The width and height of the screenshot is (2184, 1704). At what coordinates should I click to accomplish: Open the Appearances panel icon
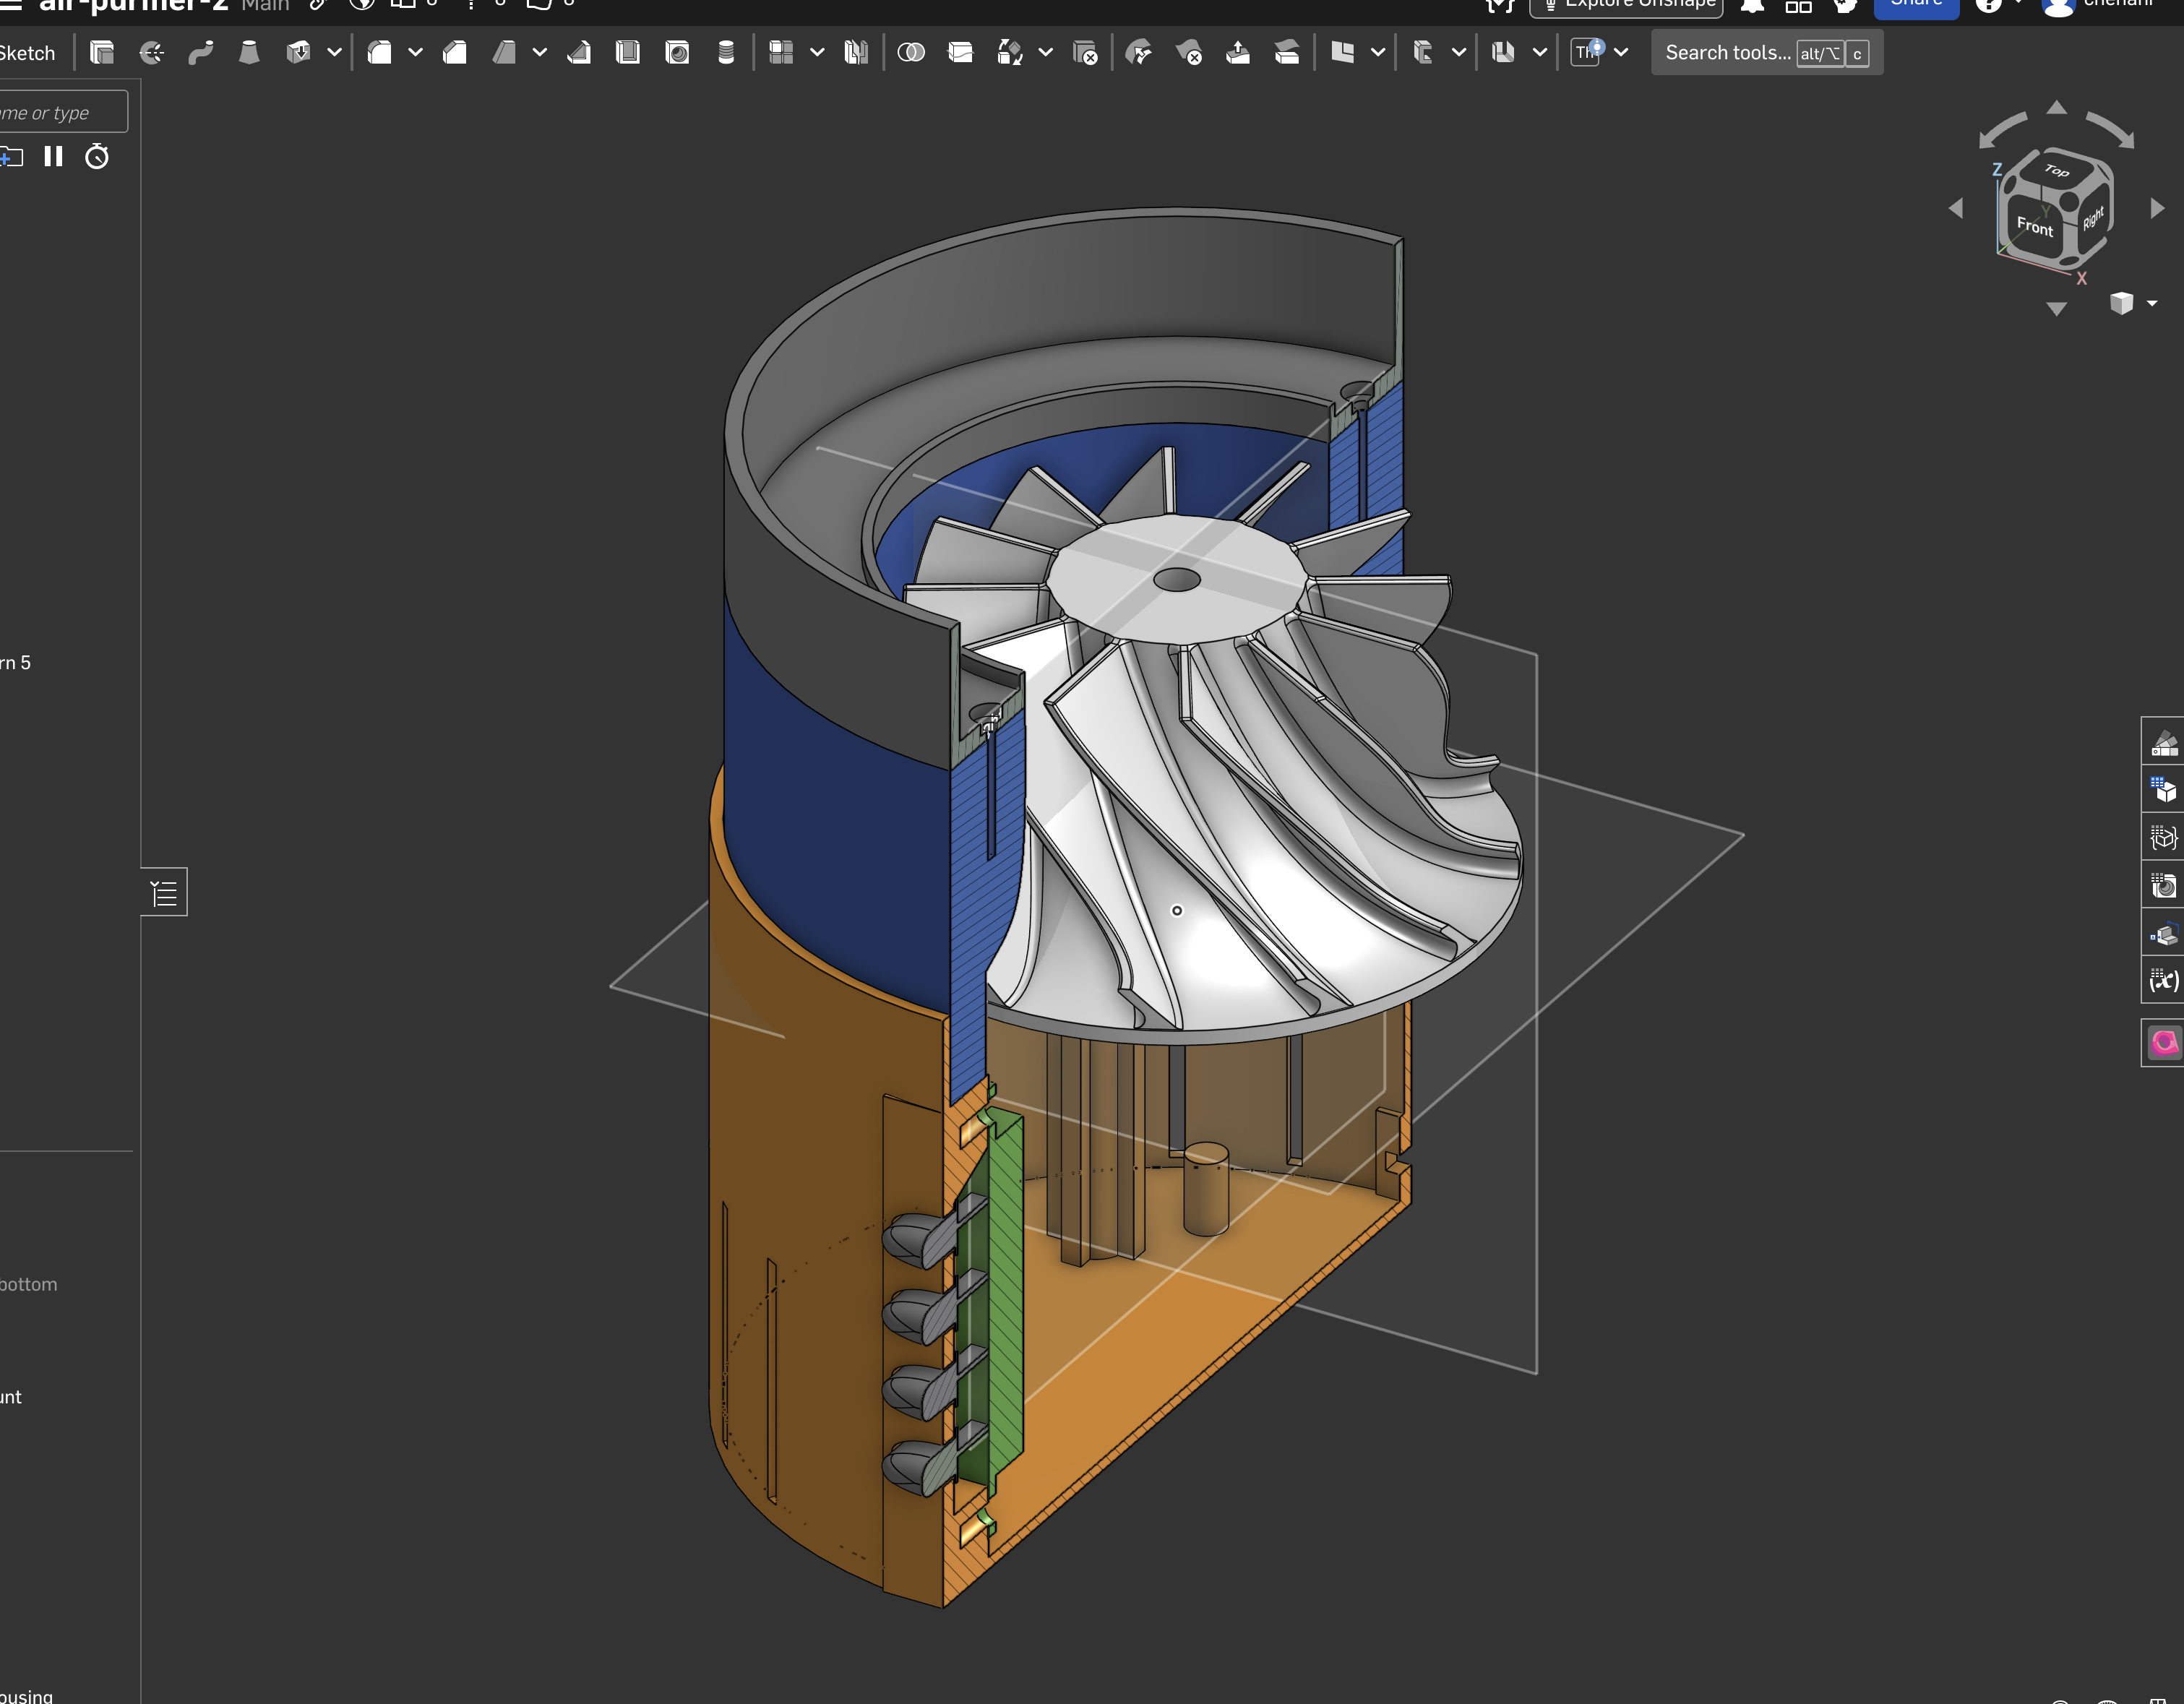2164,743
